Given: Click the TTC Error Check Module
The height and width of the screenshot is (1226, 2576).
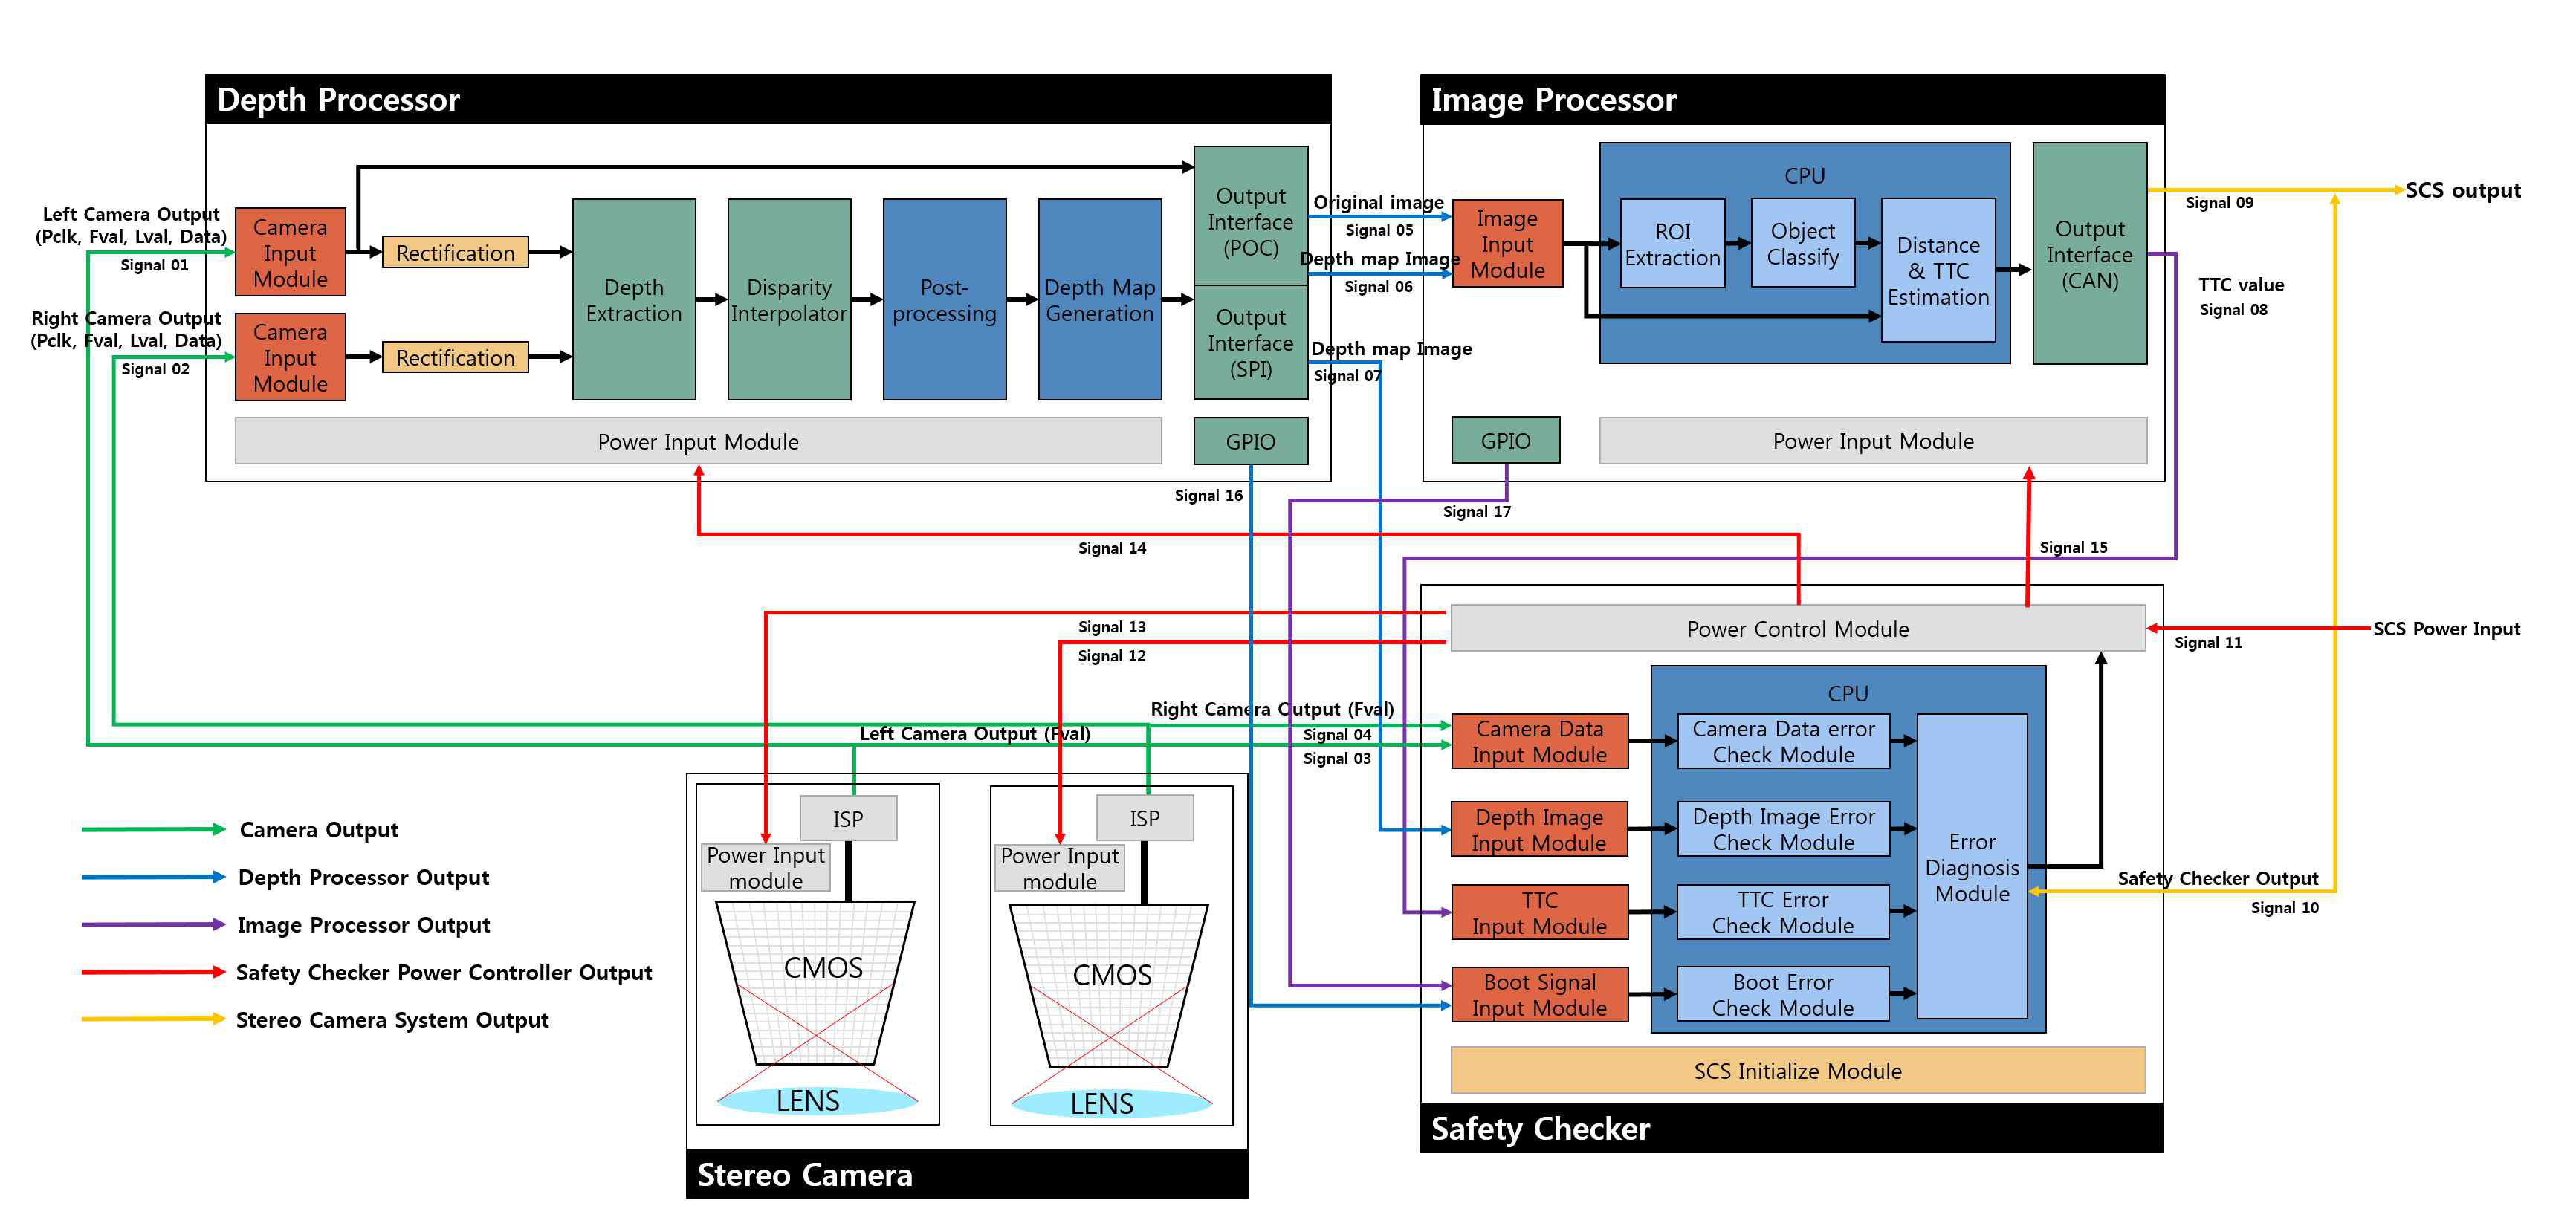Looking at the screenshot, I should point(1783,912).
